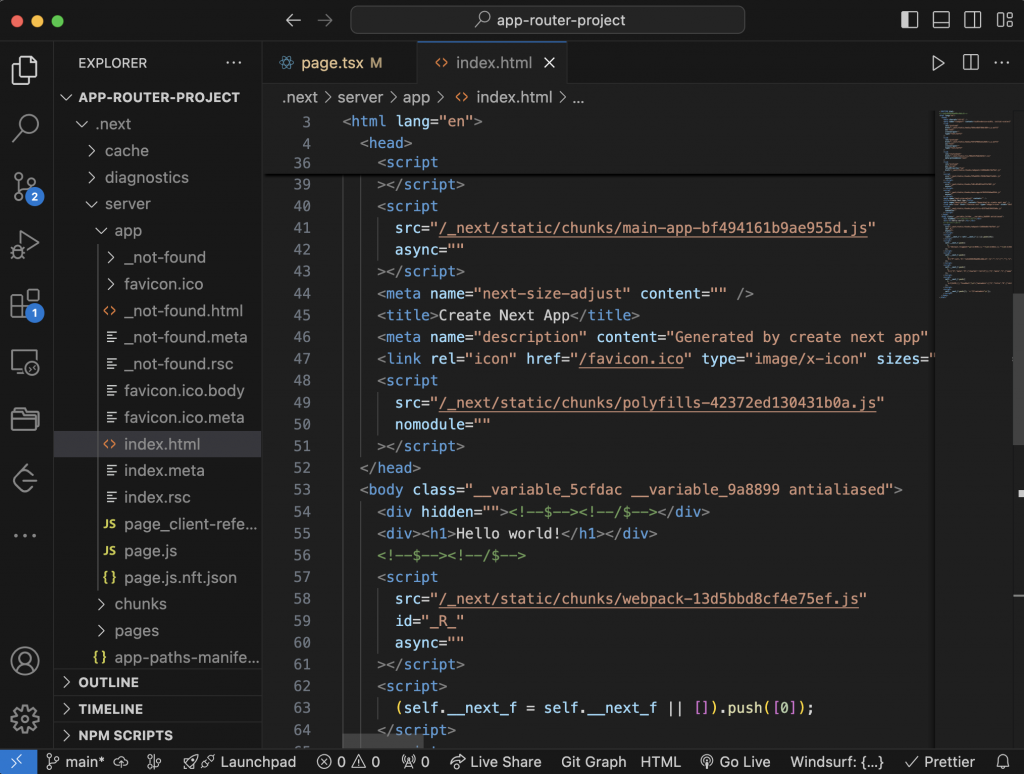This screenshot has width=1024, height=774.
Task: Select the index.html editor tab
Action: click(494, 63)
